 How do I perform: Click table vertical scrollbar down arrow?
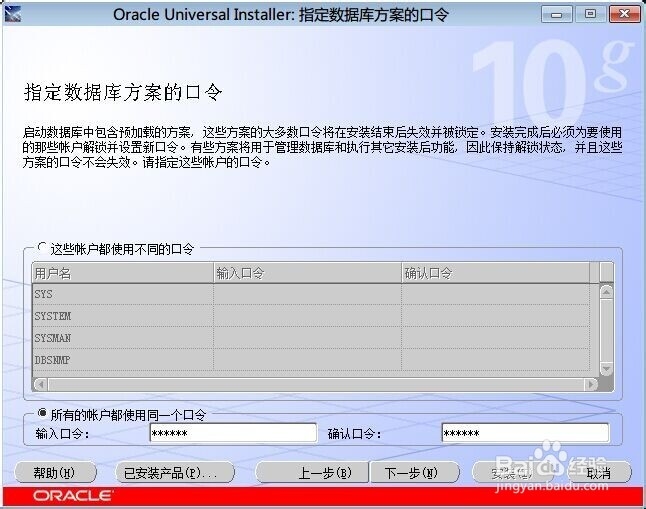[606, 368]
